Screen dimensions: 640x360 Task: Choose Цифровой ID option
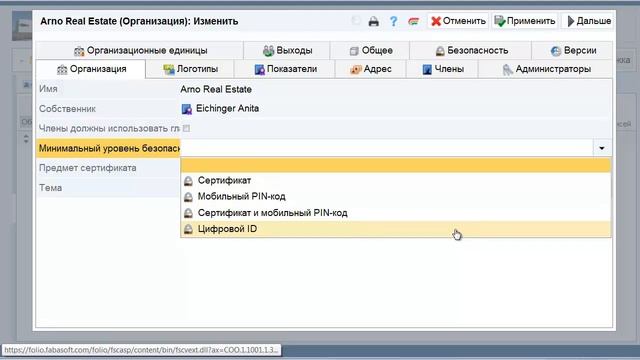coord(396,229)
